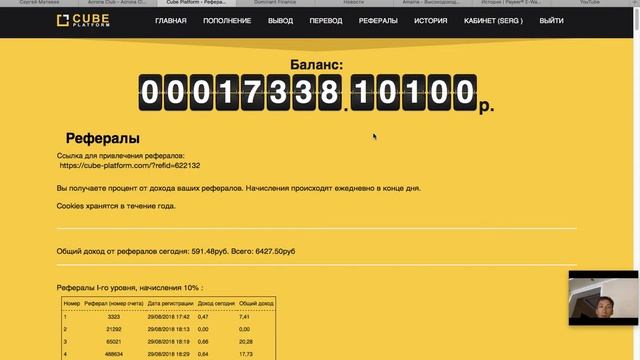The width and height of the screenshot is (640, 360).
Task: Click referral account number 488634
Action: pos(114,354)
